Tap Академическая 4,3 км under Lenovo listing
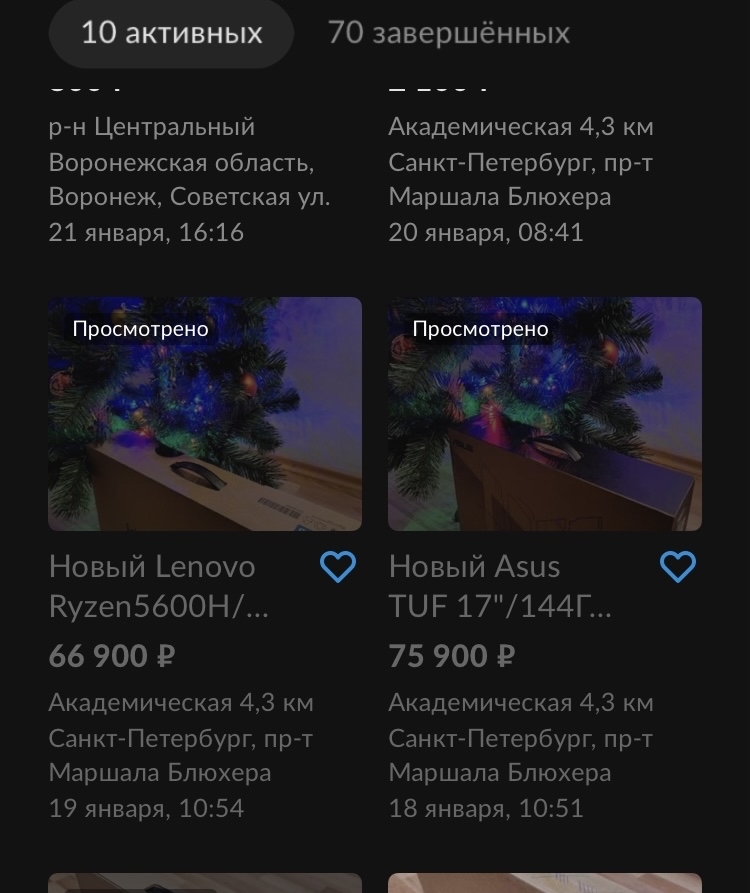The height and width of the screenshot is (893, 750). 181,703
